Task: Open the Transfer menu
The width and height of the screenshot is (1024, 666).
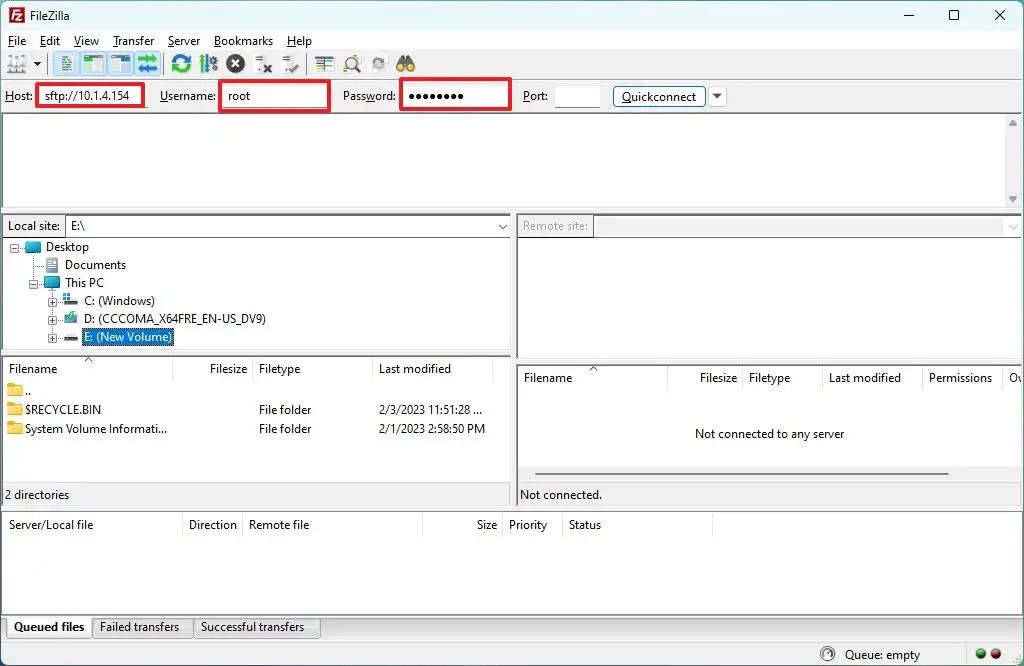Action: point(133,41)
